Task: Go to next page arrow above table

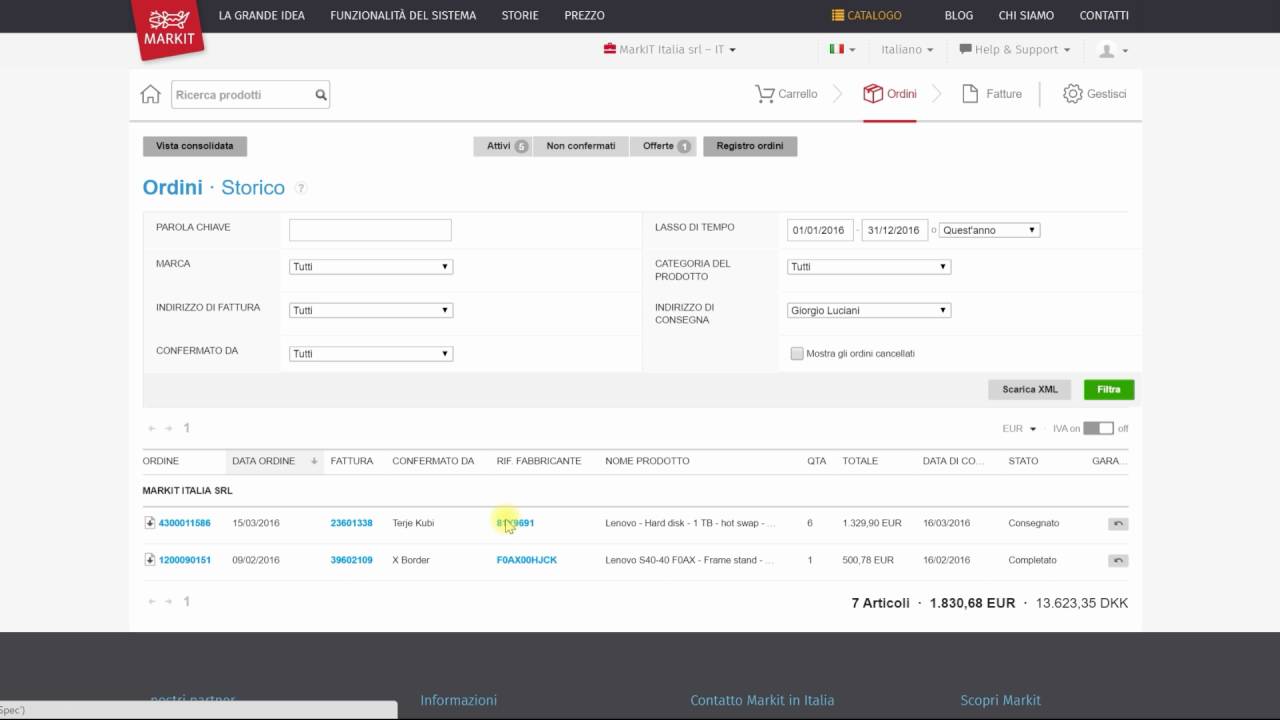Action: tap(169, 428)
